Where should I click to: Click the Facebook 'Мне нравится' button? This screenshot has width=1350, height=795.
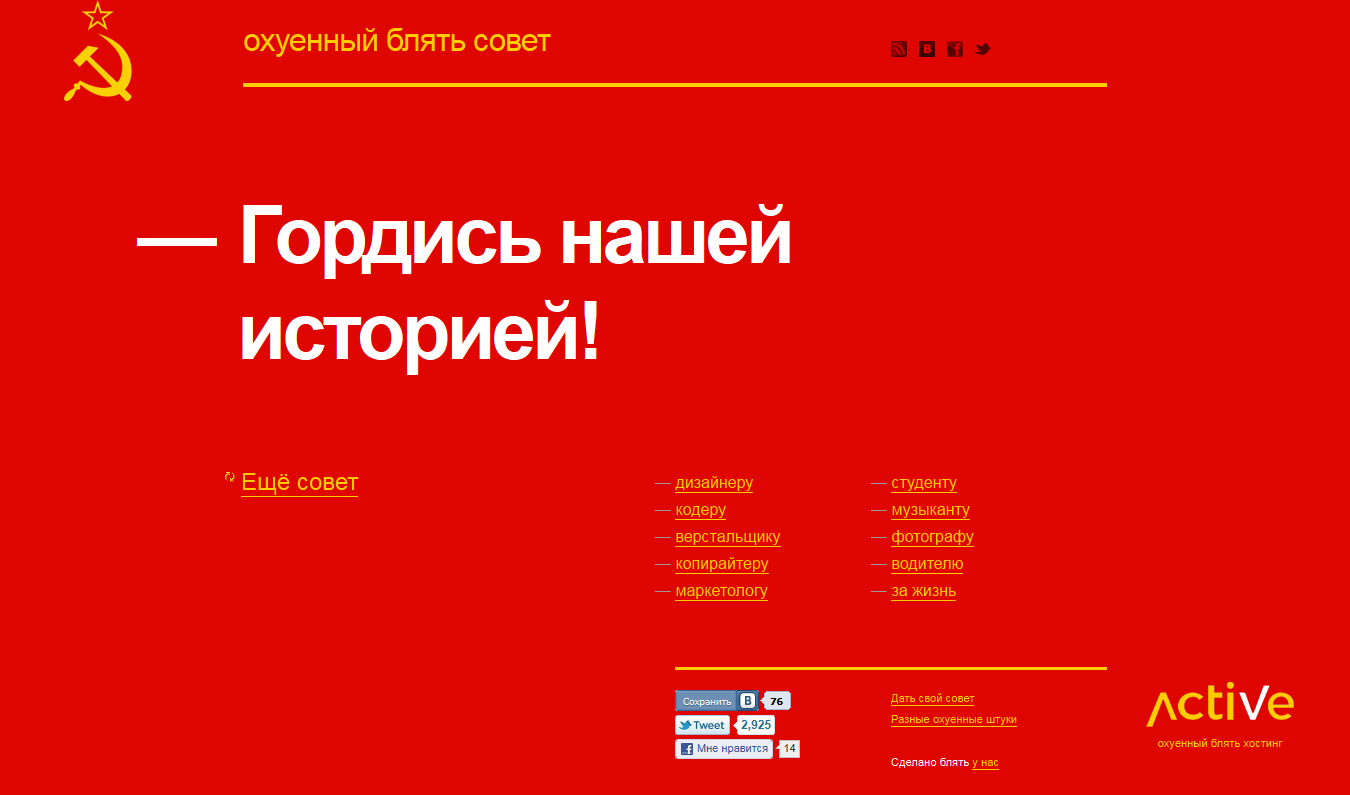724,749
